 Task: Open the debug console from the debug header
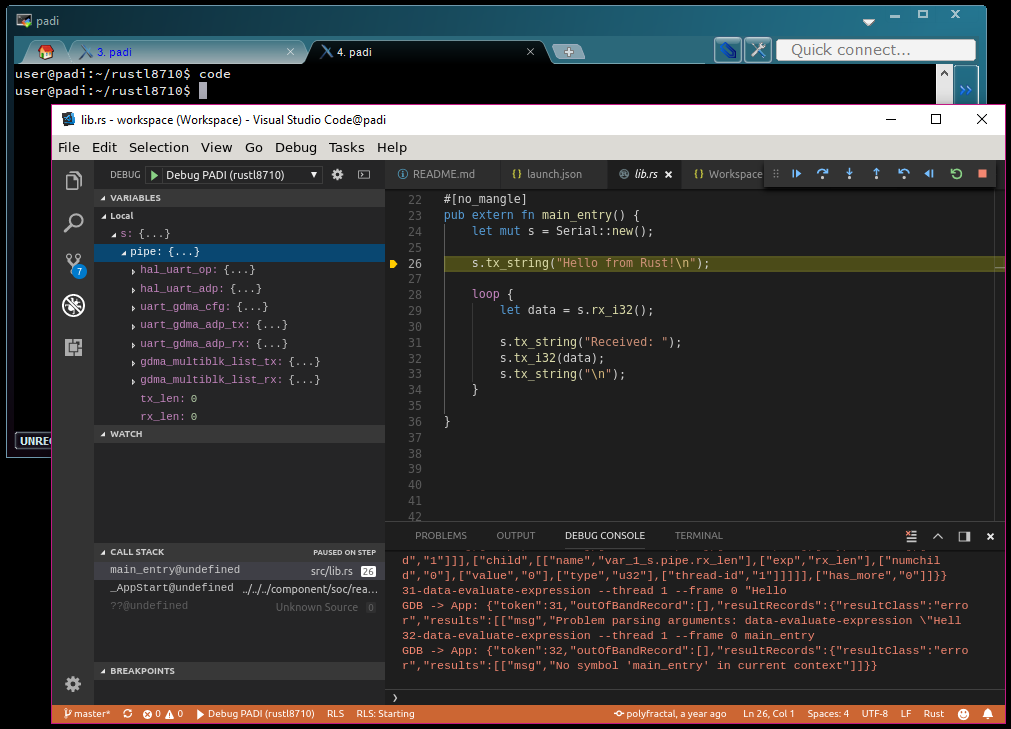tap(364, 175)
